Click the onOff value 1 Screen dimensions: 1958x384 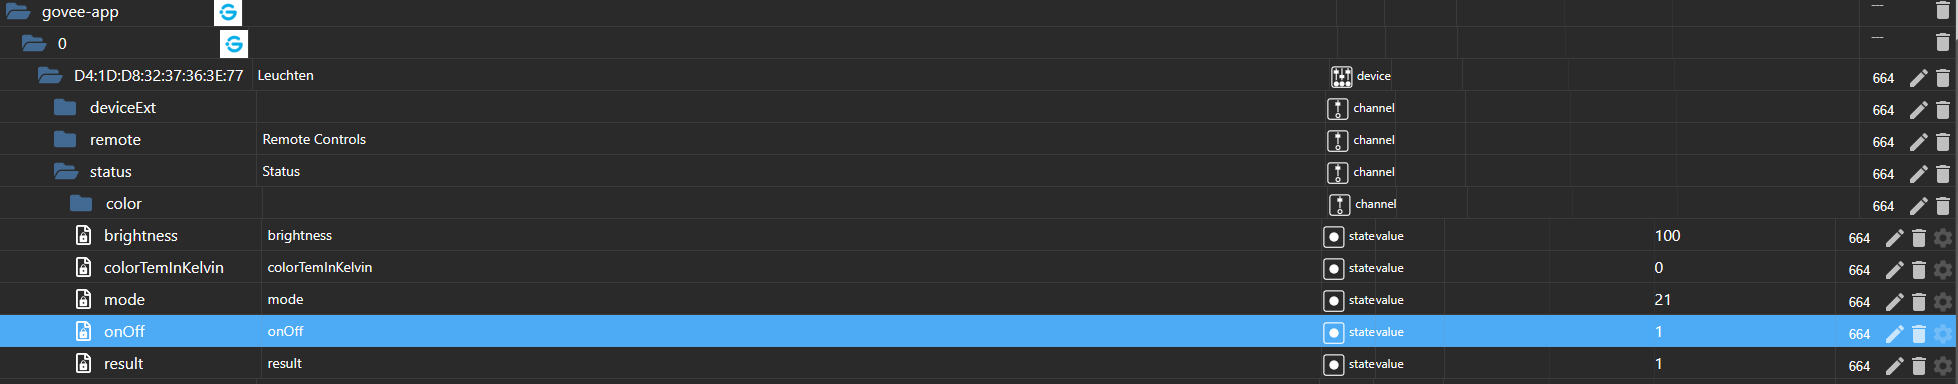point(1658,331)
